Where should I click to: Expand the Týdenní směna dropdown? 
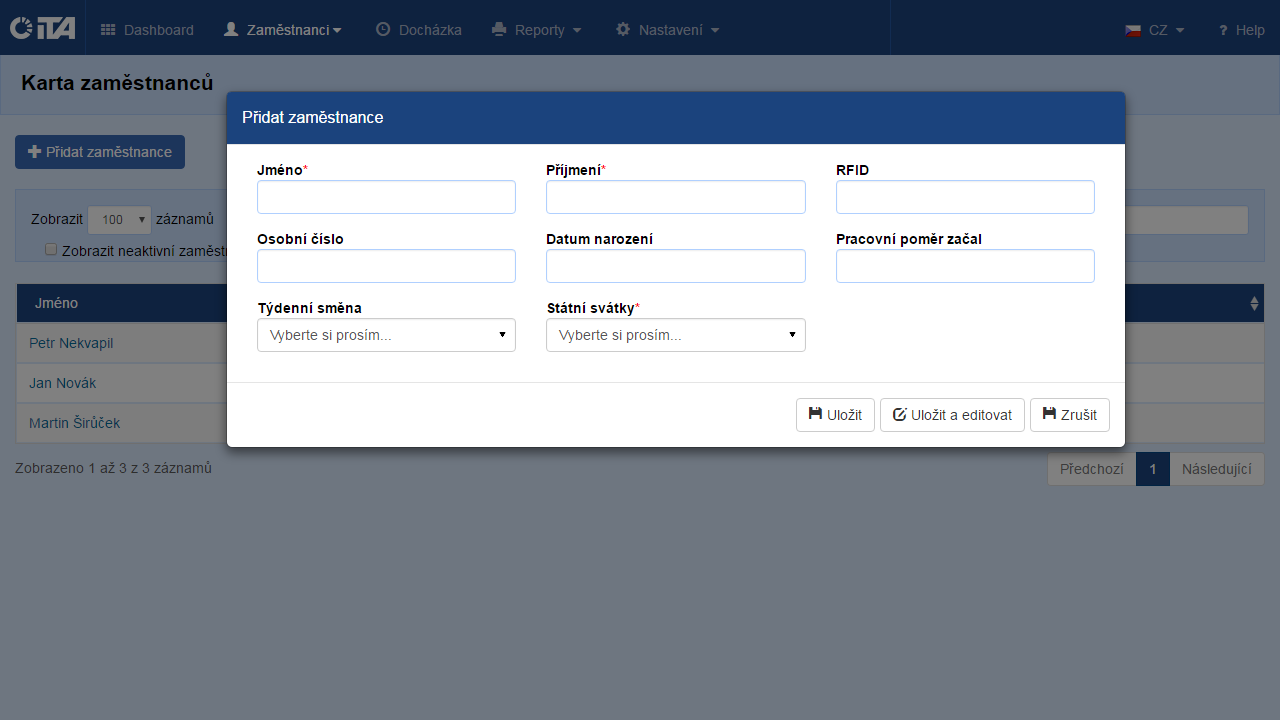386,335
